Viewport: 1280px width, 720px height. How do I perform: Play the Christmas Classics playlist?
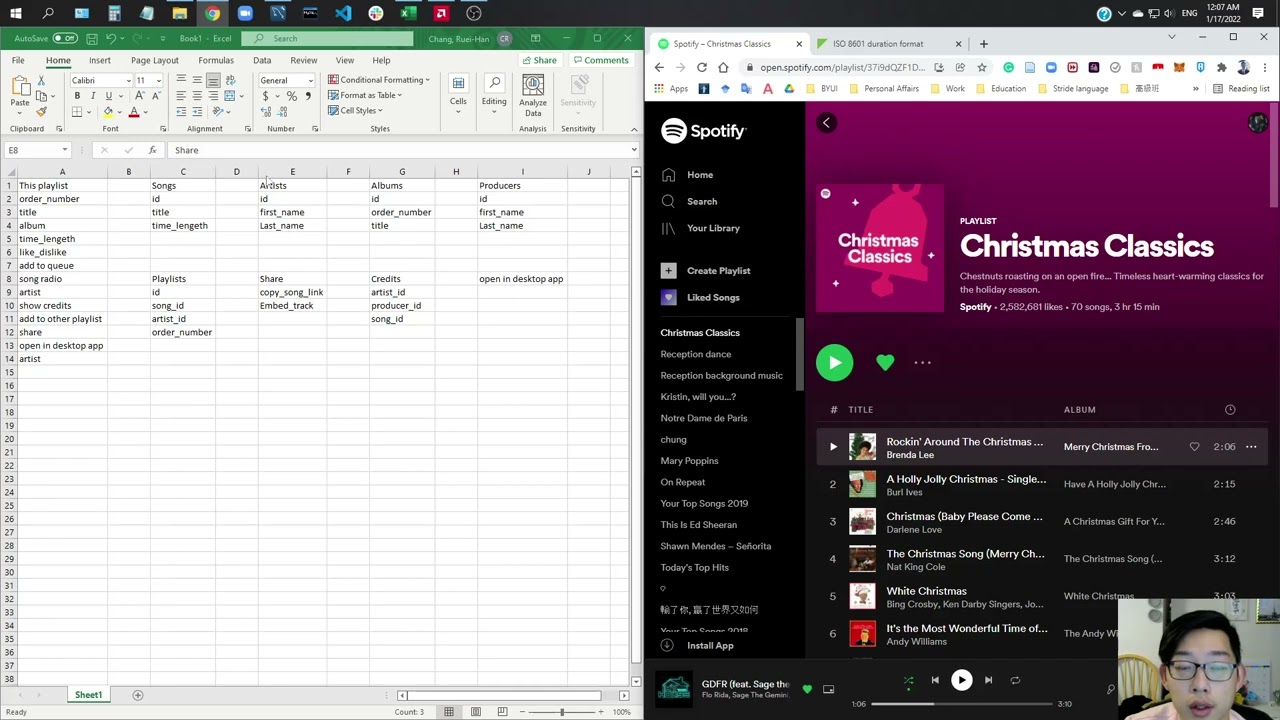[x=834, y=362]
